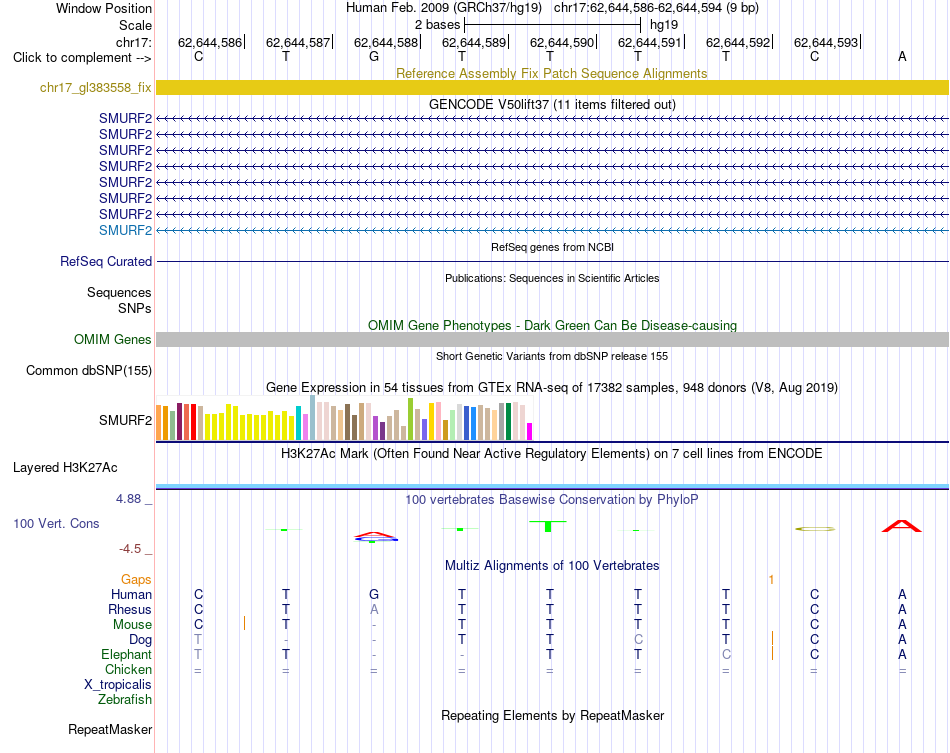Viewport: 950px width, 753px height.
Task: Click the G base in the complement row
Action: pyautogui.click(x=374, y=56)
